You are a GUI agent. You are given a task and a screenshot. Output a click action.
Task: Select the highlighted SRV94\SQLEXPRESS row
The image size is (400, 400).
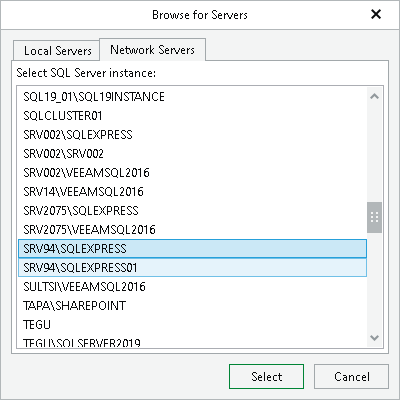point(192,249)
